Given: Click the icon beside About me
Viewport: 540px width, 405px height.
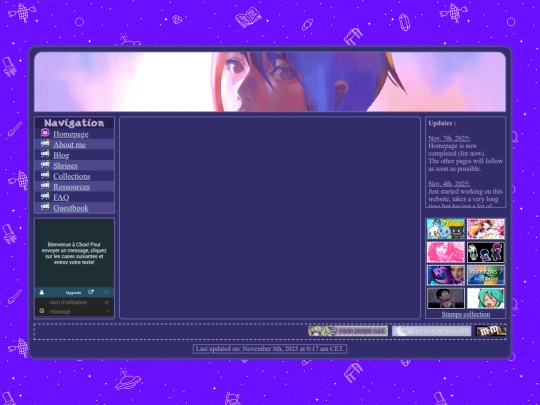Looking at the screenshot, I should coord(45,143).
